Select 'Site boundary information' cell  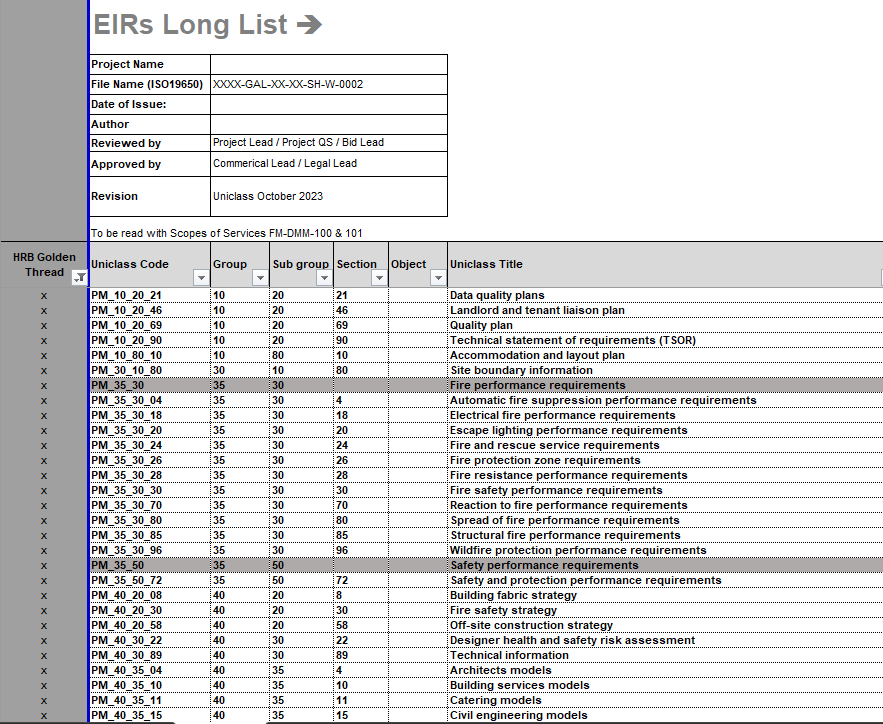[x=665, y=370]
